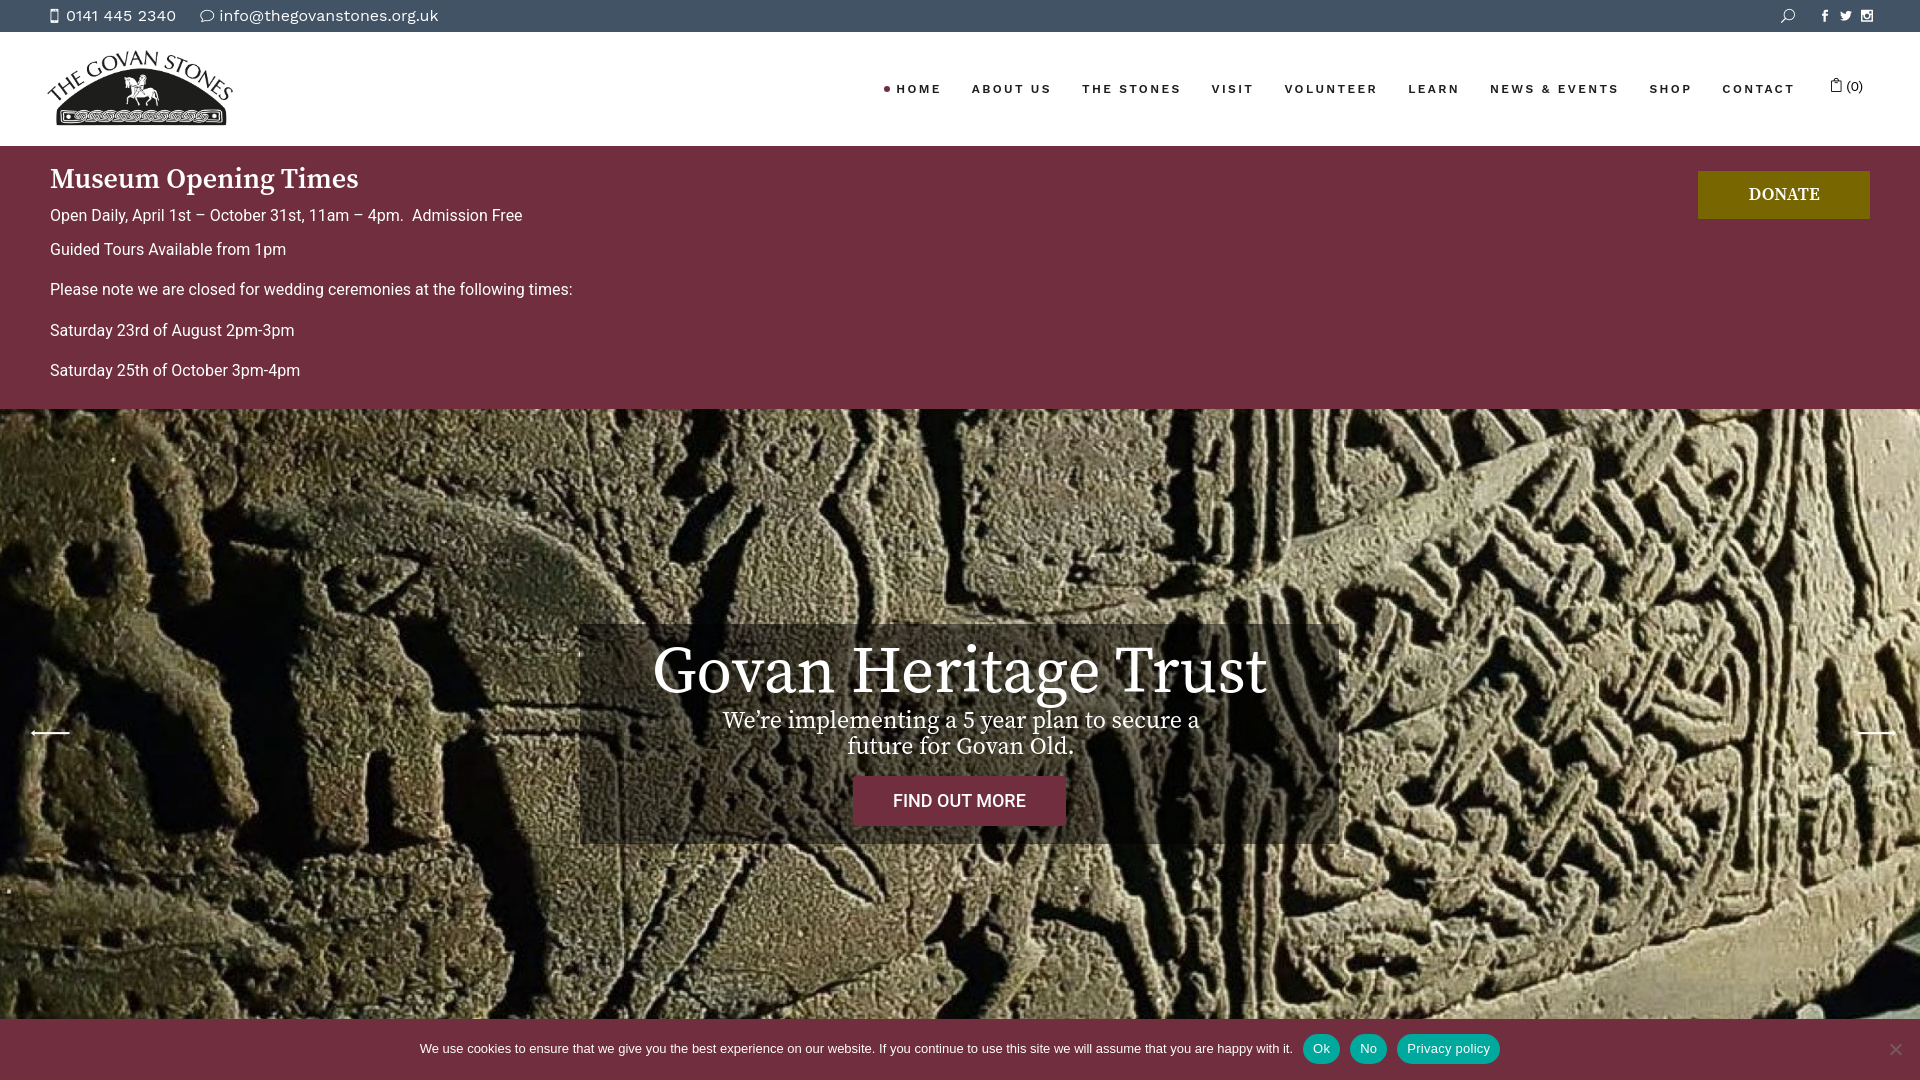This screenshot has width=1920, height=1080.
Task: Click 'Saturday 23rd of August 2pm-3pm' text
Action: click(172, 331)
